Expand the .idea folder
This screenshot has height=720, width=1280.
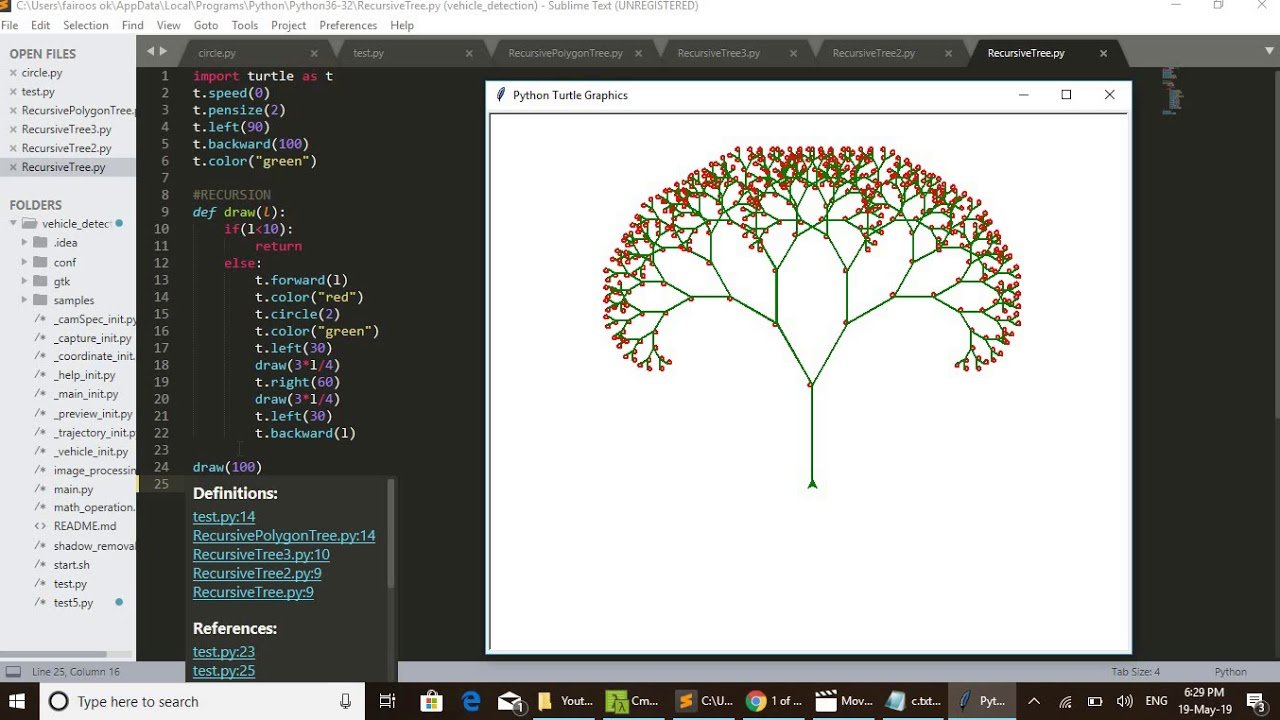click(x=25, y=243)
